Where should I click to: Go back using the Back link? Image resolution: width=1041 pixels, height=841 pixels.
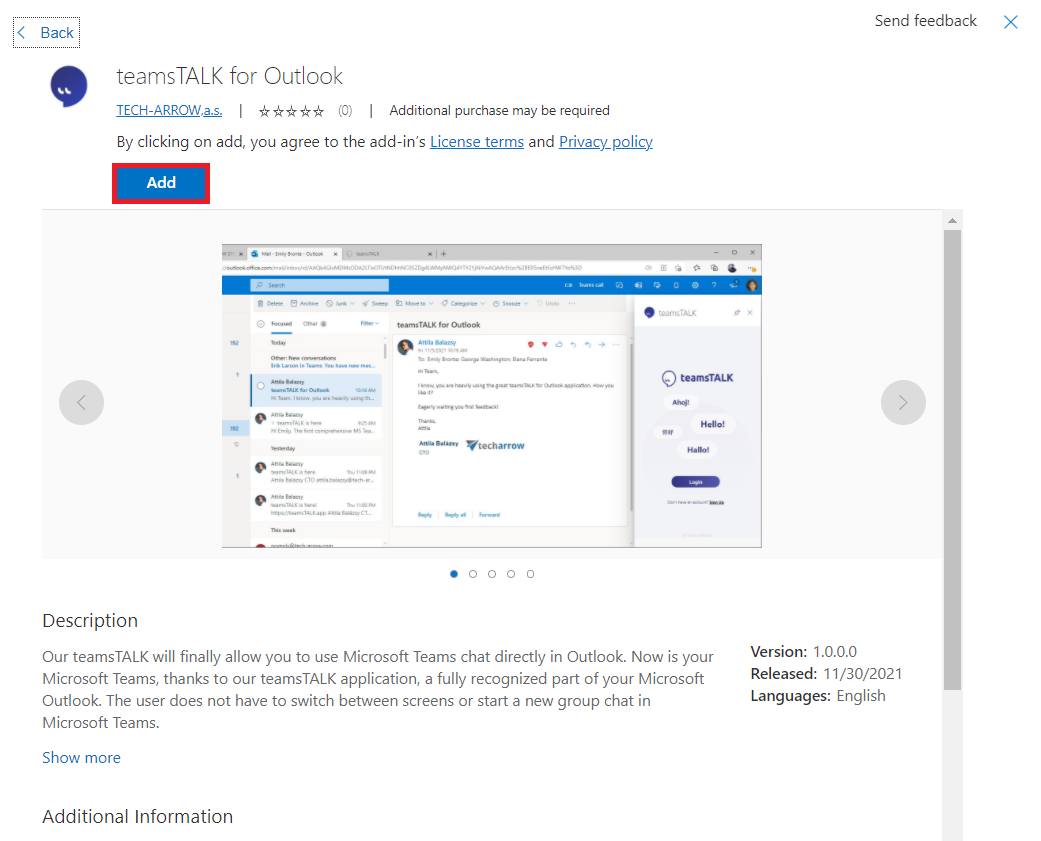tap(46, 33)
